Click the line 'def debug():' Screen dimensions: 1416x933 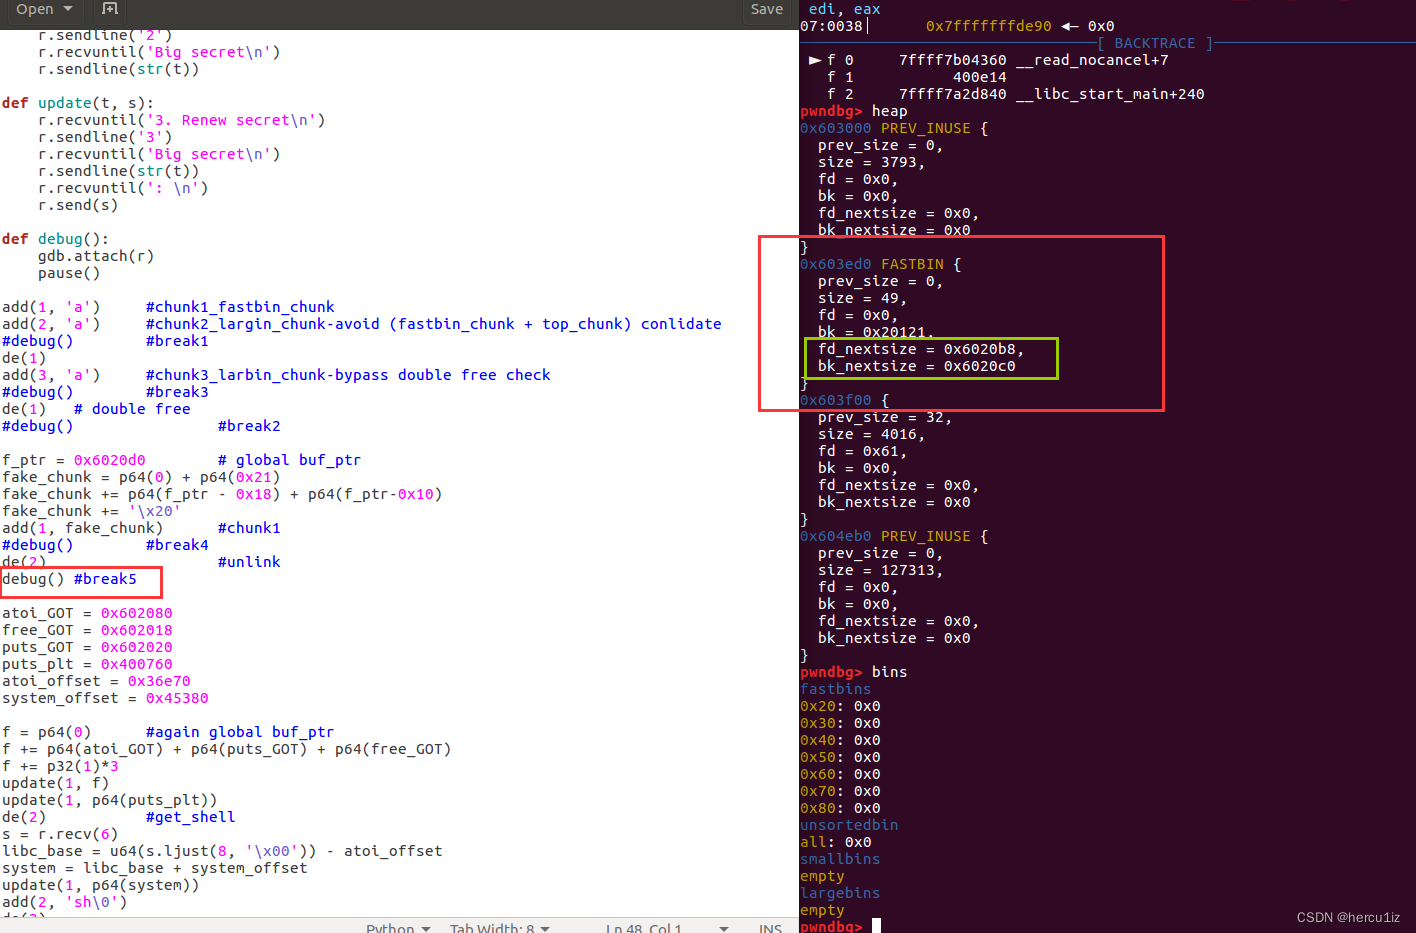[55, 239]
